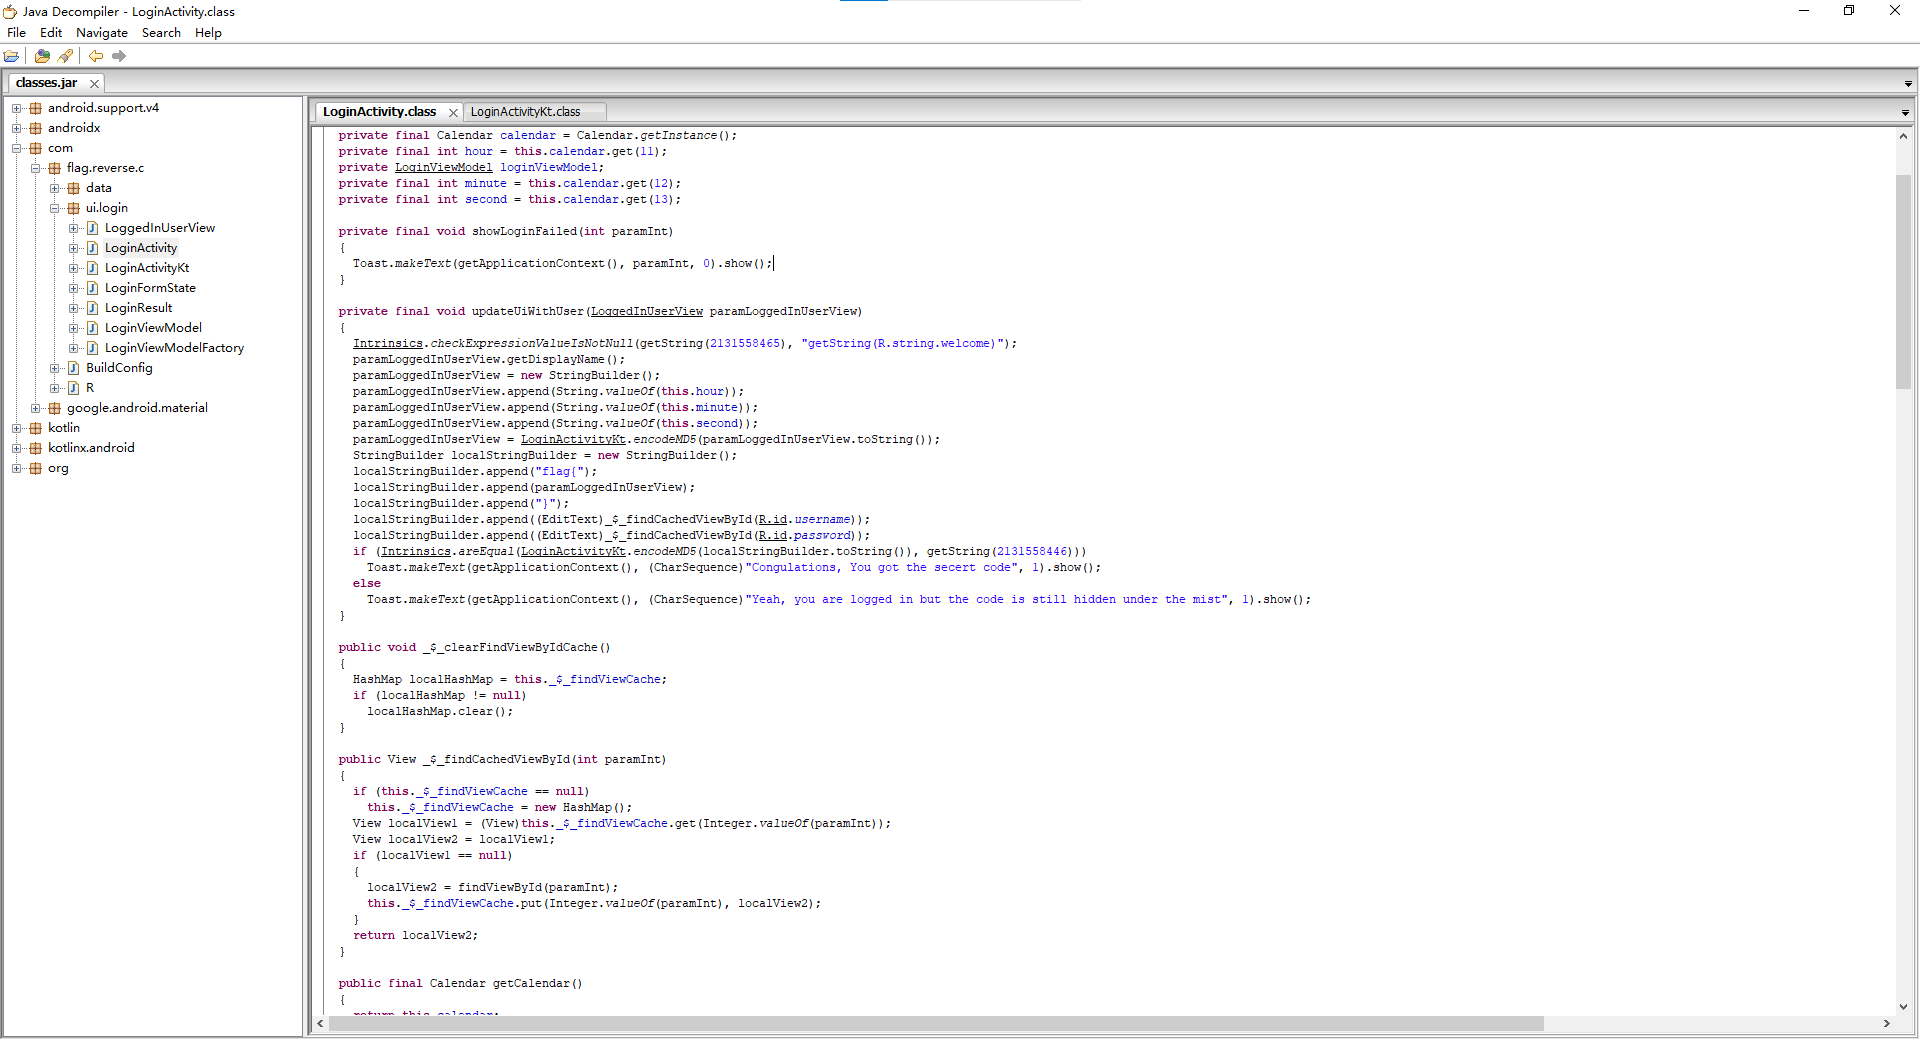Image resolution: width=1920 pixels, height=1040 pixels.
Task: Click the androidx package icon
Action: click(x=35, y=128)
